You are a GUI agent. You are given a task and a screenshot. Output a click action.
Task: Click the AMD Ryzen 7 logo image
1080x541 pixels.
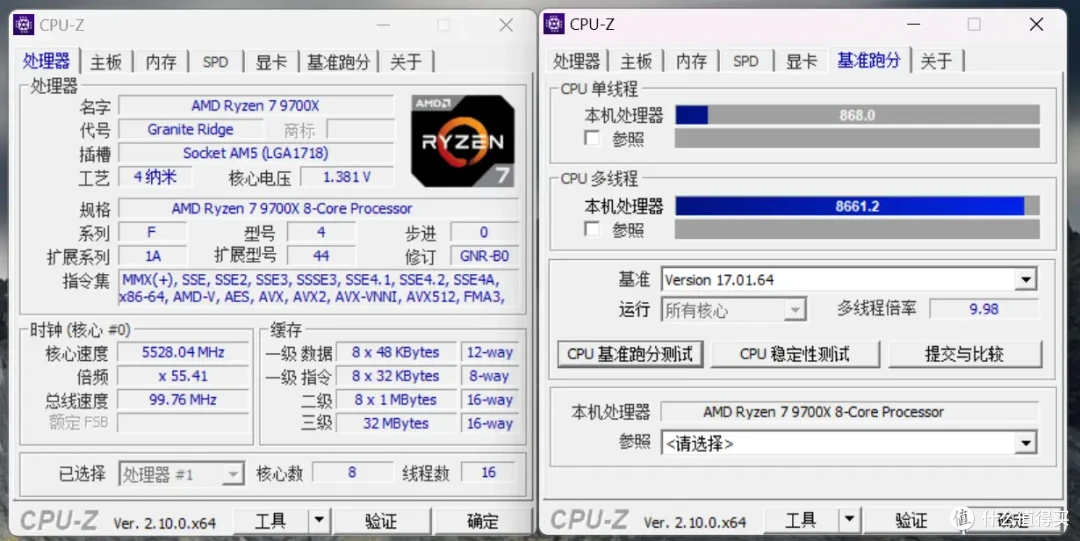[x=463, y=141]
